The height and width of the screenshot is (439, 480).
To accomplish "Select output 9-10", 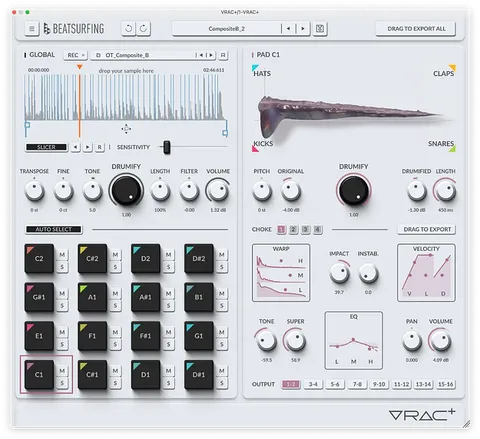I will pos(379,384).
